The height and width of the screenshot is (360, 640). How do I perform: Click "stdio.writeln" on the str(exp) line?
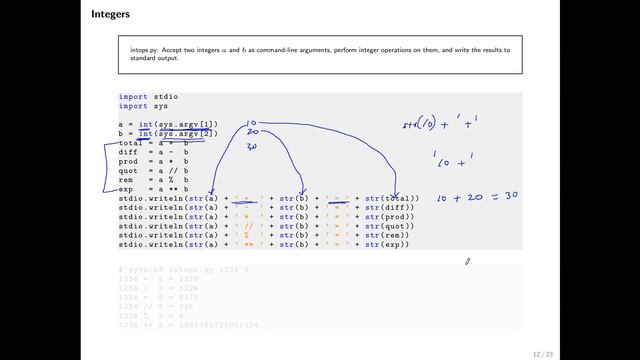(x=151, y=245)
